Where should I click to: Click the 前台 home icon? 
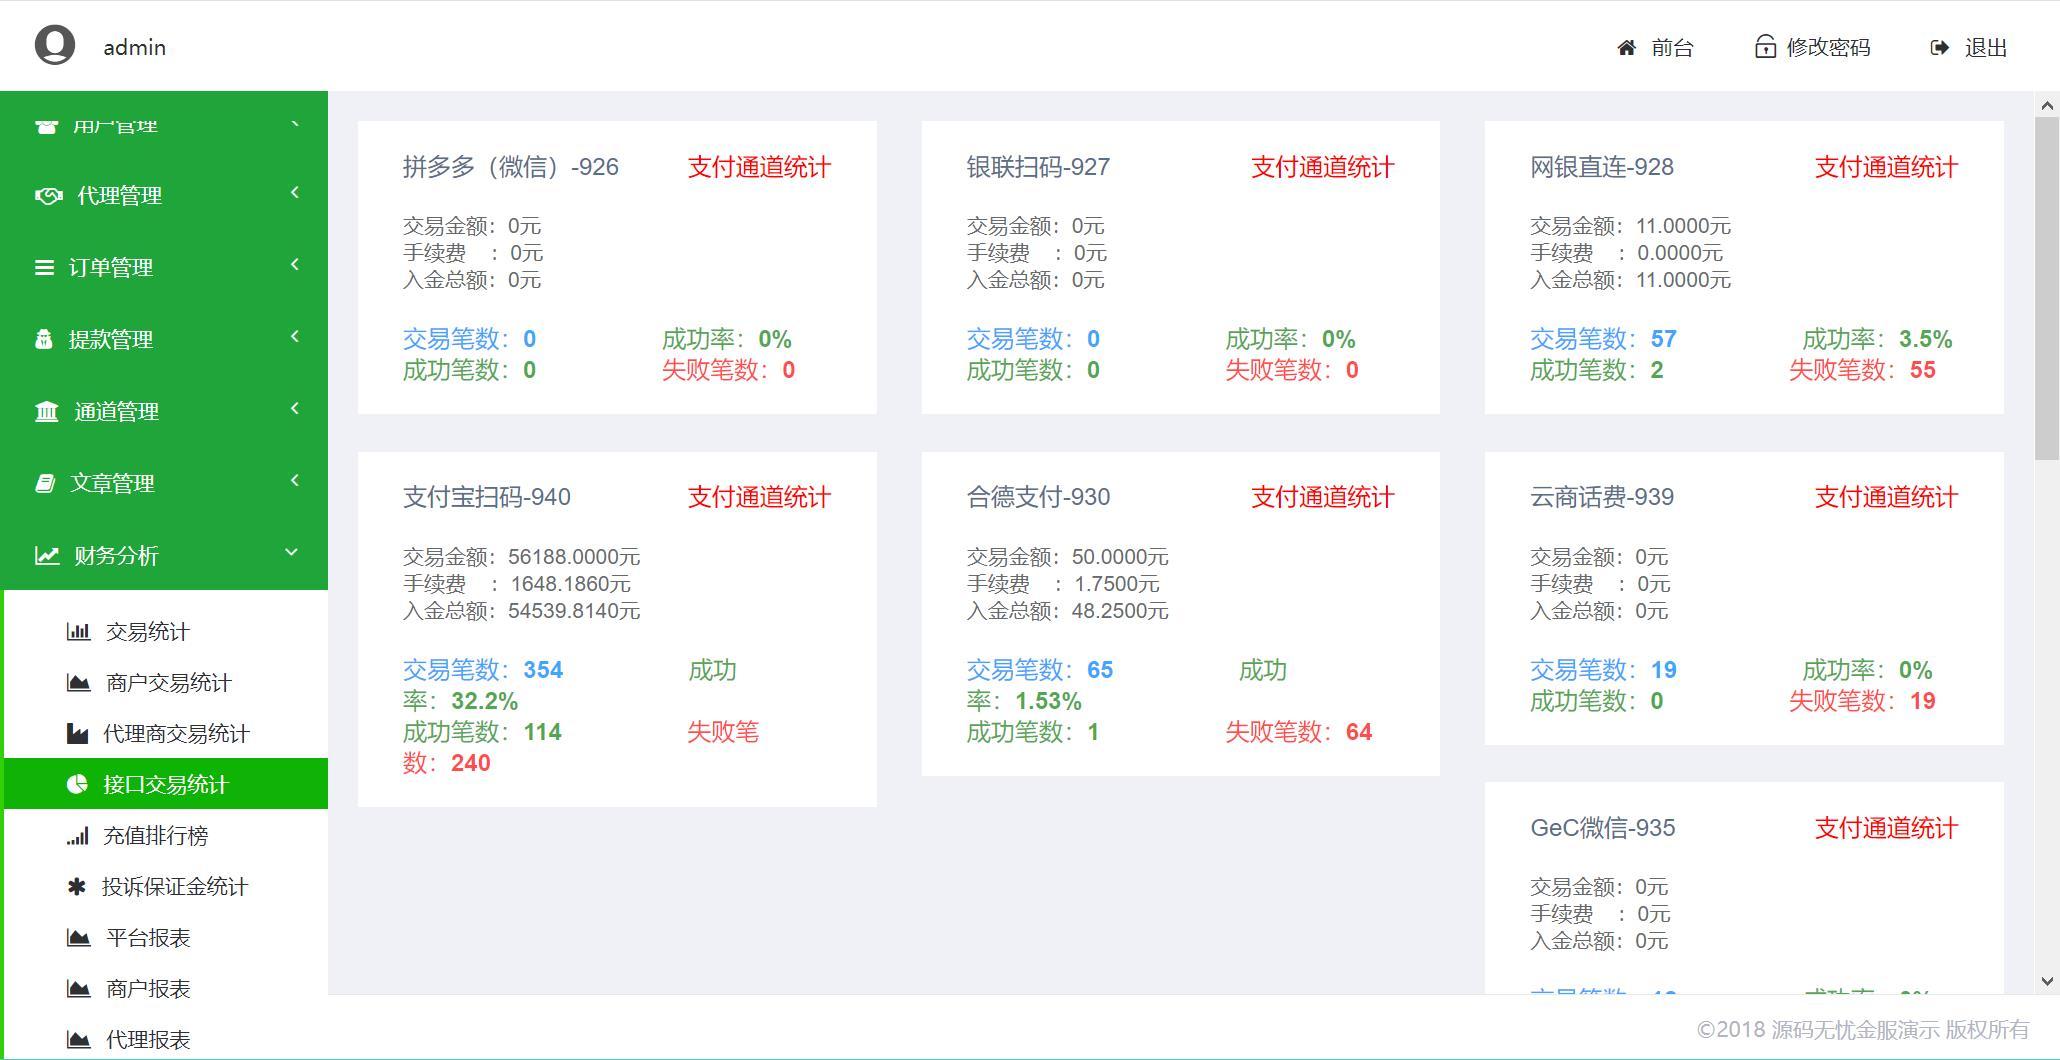coord(1625,46)
